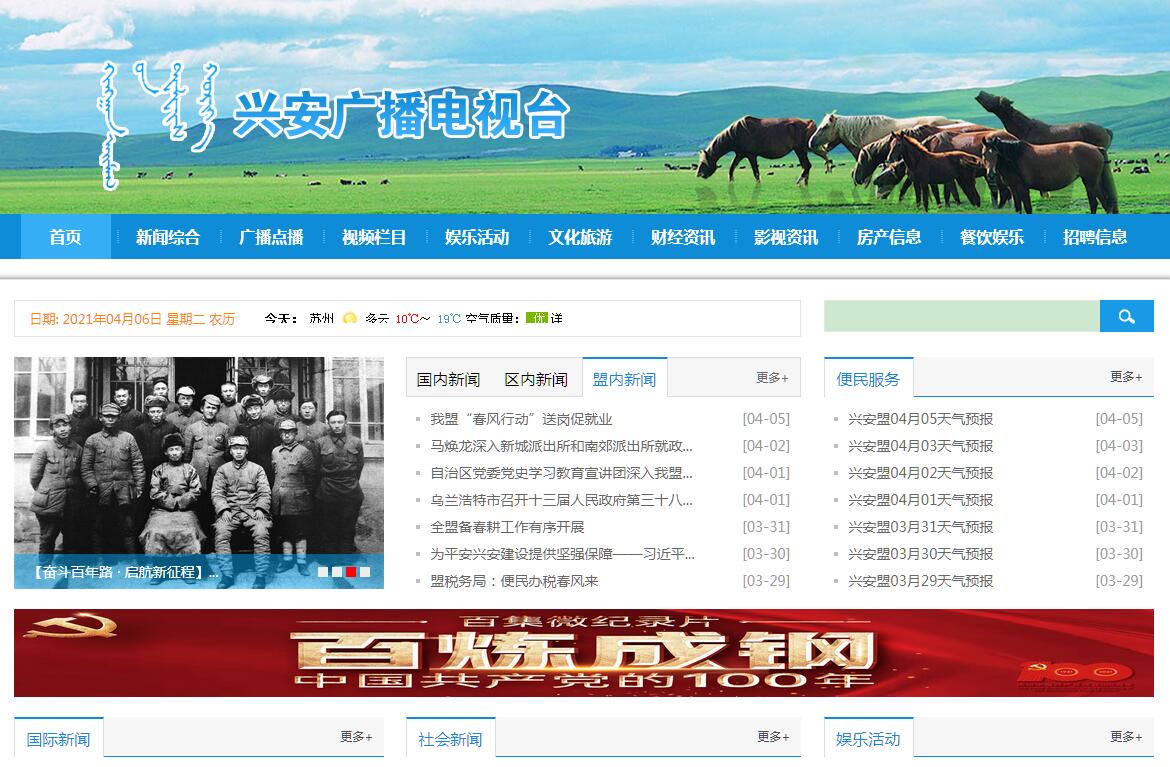Open the 兴安盟04月05日天气预报 link

click(x=920, y=419)
